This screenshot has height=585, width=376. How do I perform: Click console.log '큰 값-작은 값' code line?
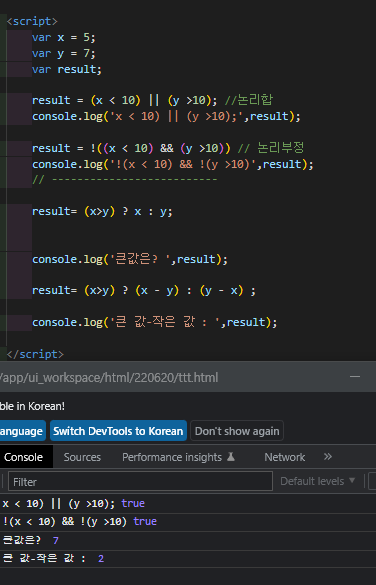coord(155,322)
